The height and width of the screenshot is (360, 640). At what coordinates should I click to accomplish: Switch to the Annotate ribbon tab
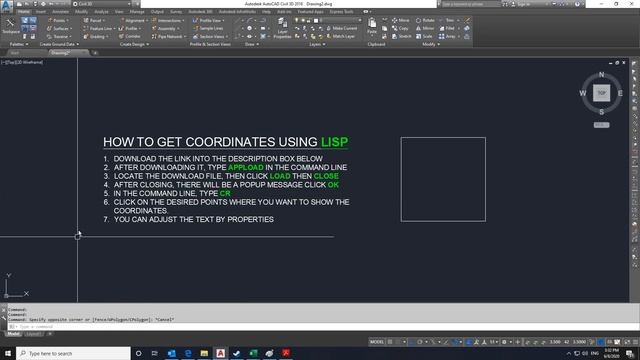point(60,11)
